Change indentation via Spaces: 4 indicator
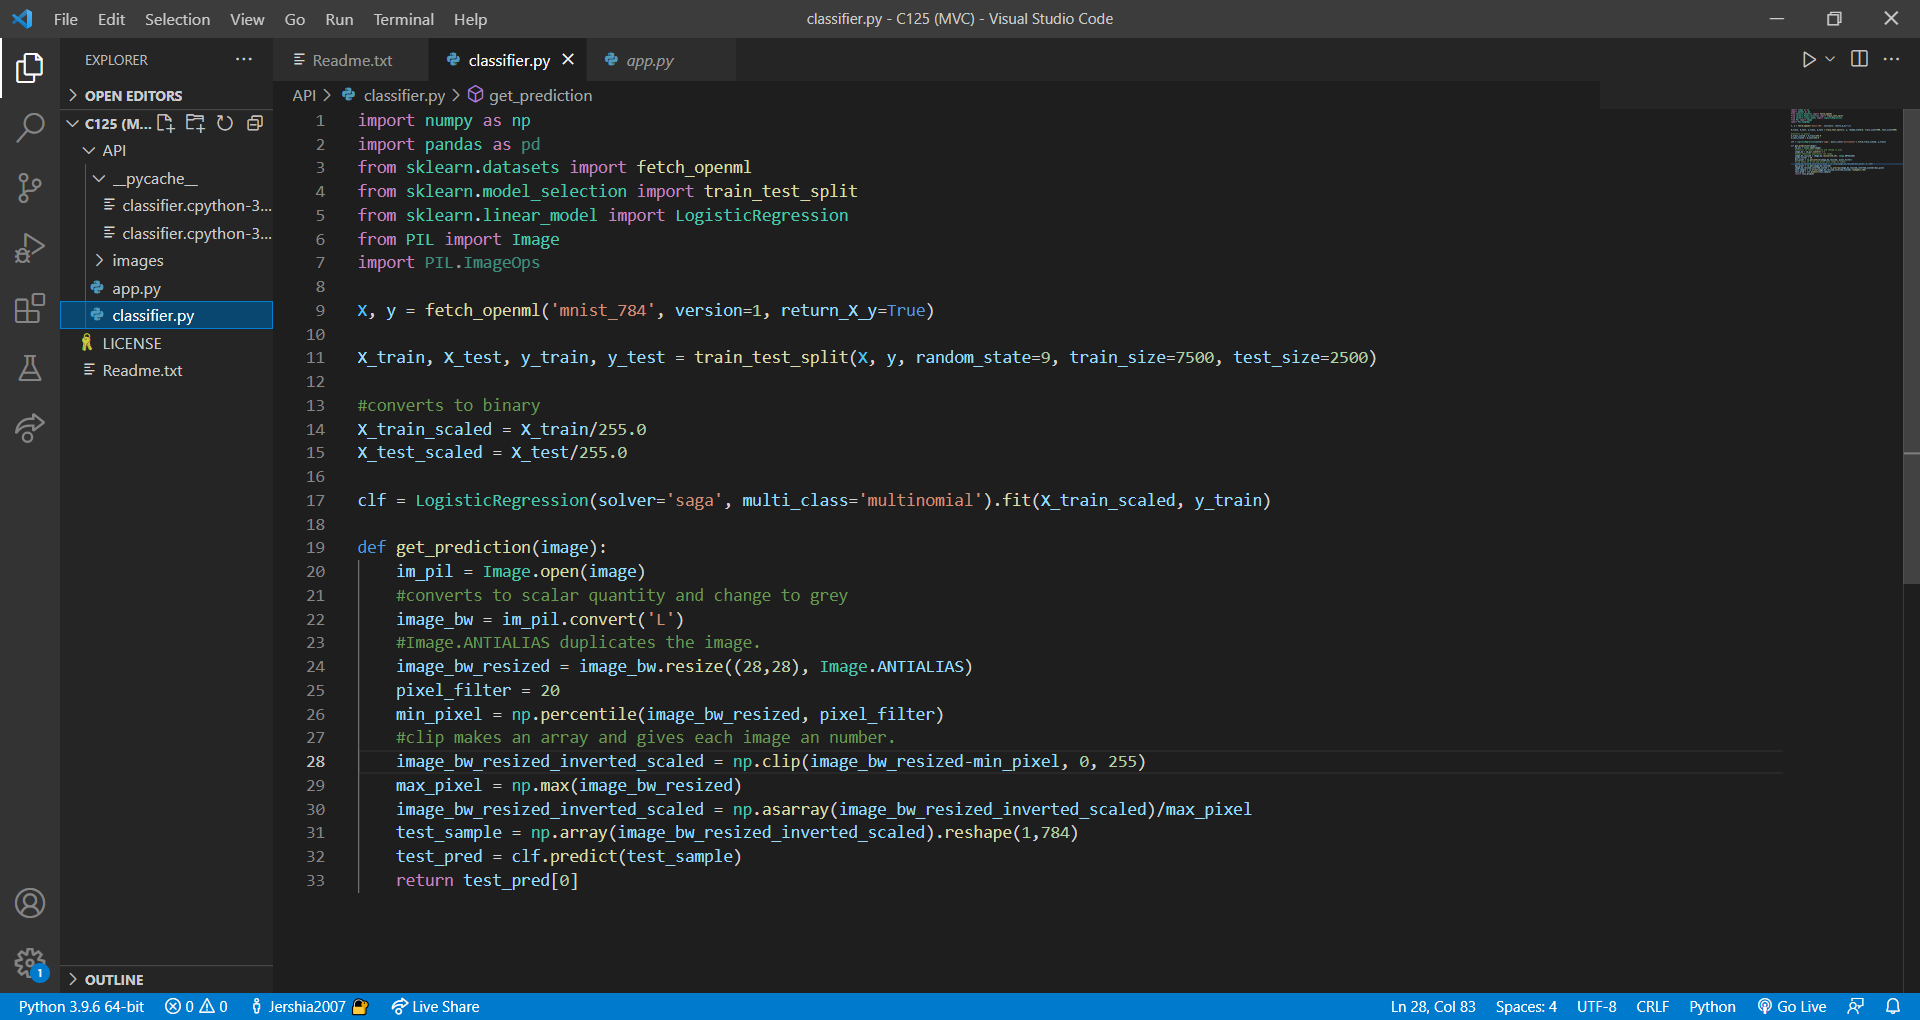Image resolution: width=1920 pixels, height=1020 pixels. pyautogui.click(x=1525, y=1006)
